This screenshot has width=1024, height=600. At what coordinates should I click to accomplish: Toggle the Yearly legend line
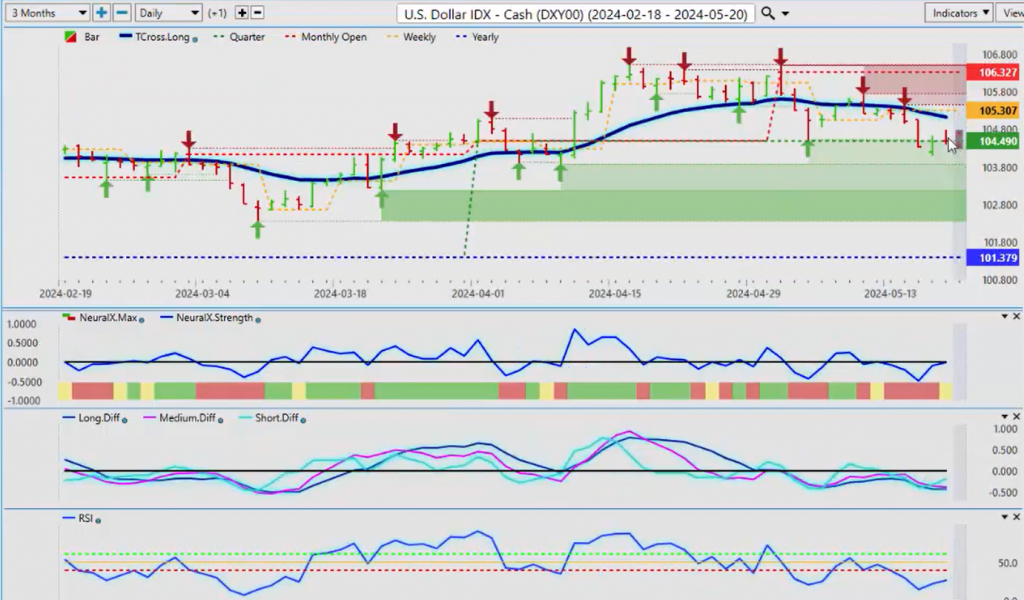pos(478,37)
